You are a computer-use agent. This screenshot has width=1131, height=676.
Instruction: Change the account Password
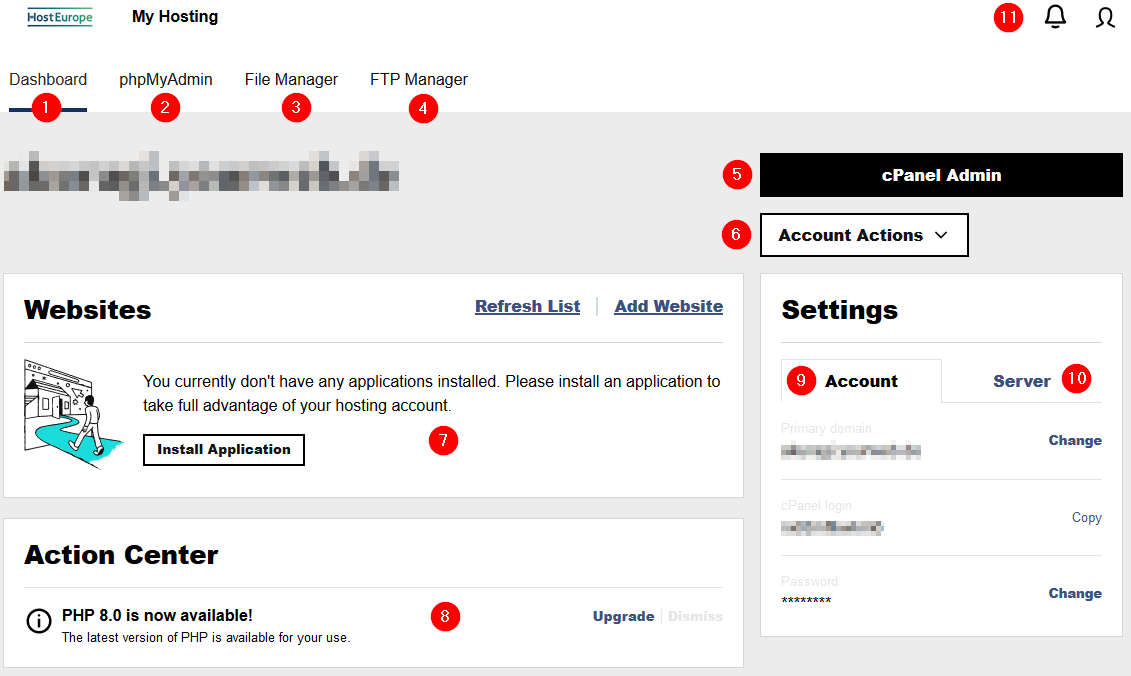[x=1075, y=593]
